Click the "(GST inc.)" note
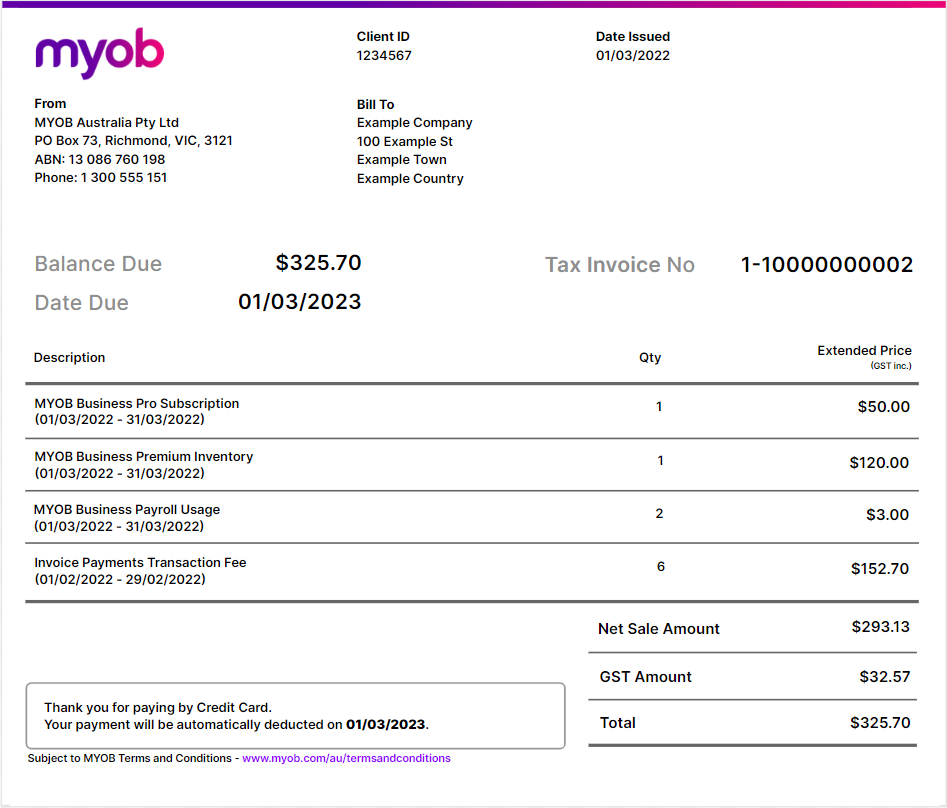 [x=891, y=366]
